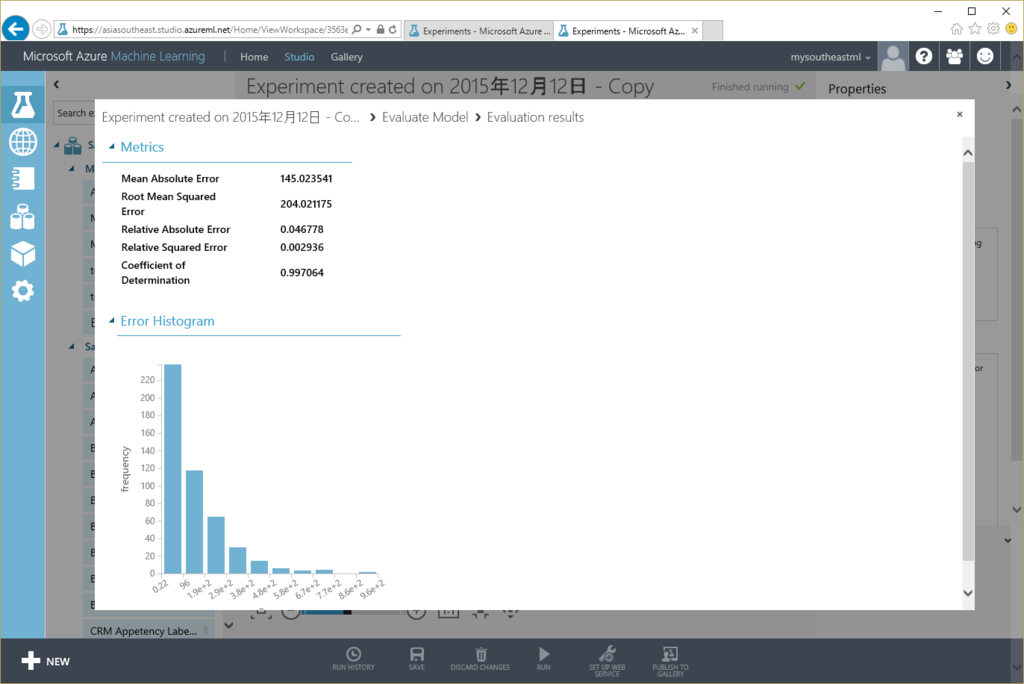Click the Coefficient of Determination value
The height and width of the screenshot is (684, 1024).
click(x=302, y=272)
